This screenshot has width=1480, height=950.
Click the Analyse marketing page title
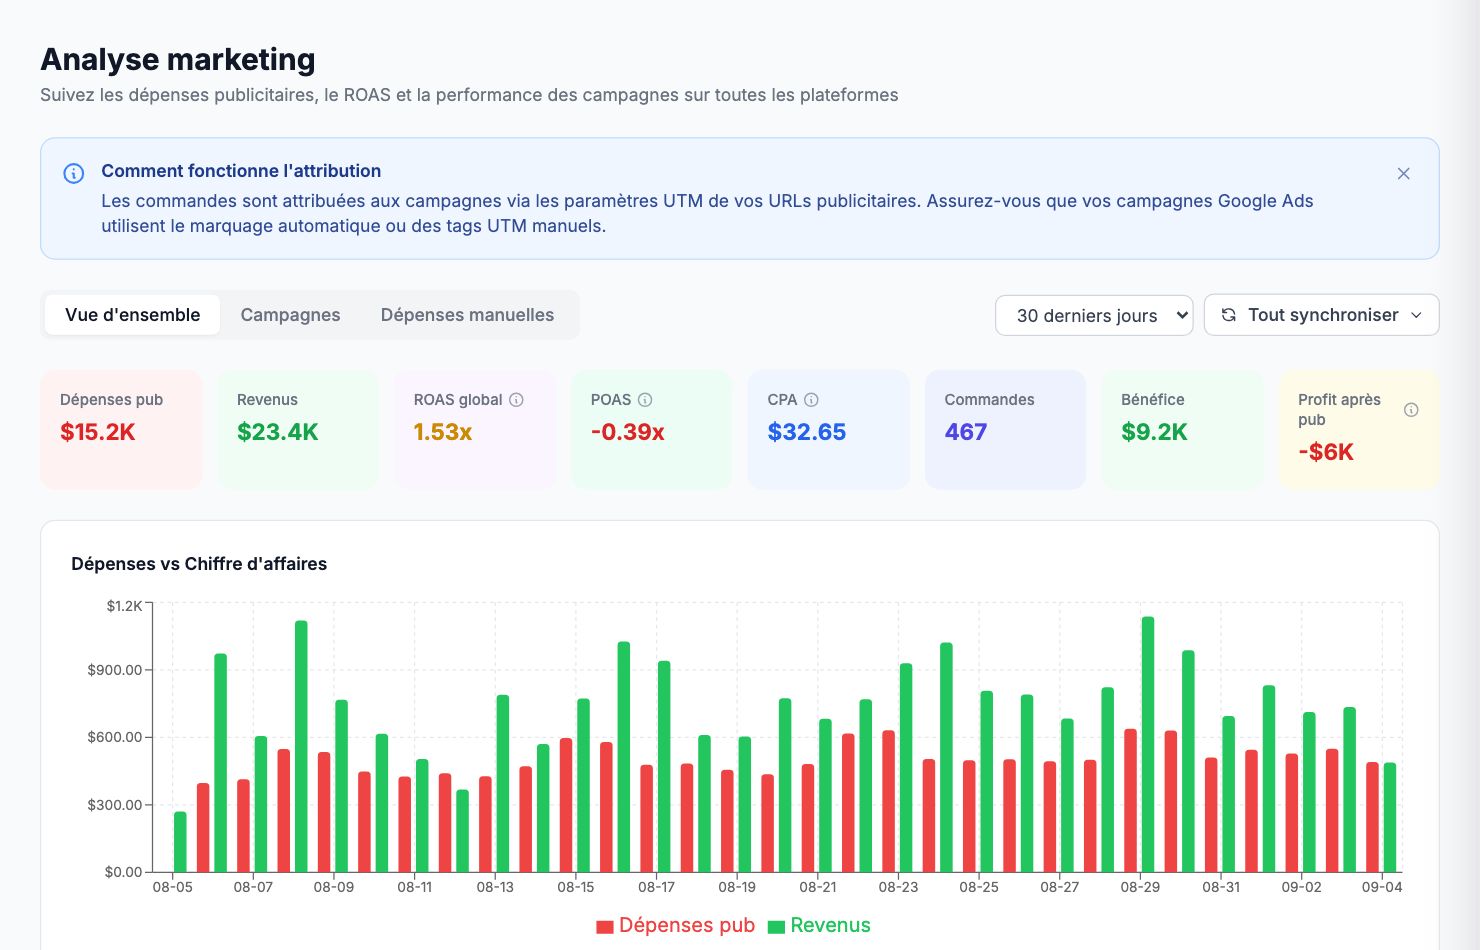178,60
